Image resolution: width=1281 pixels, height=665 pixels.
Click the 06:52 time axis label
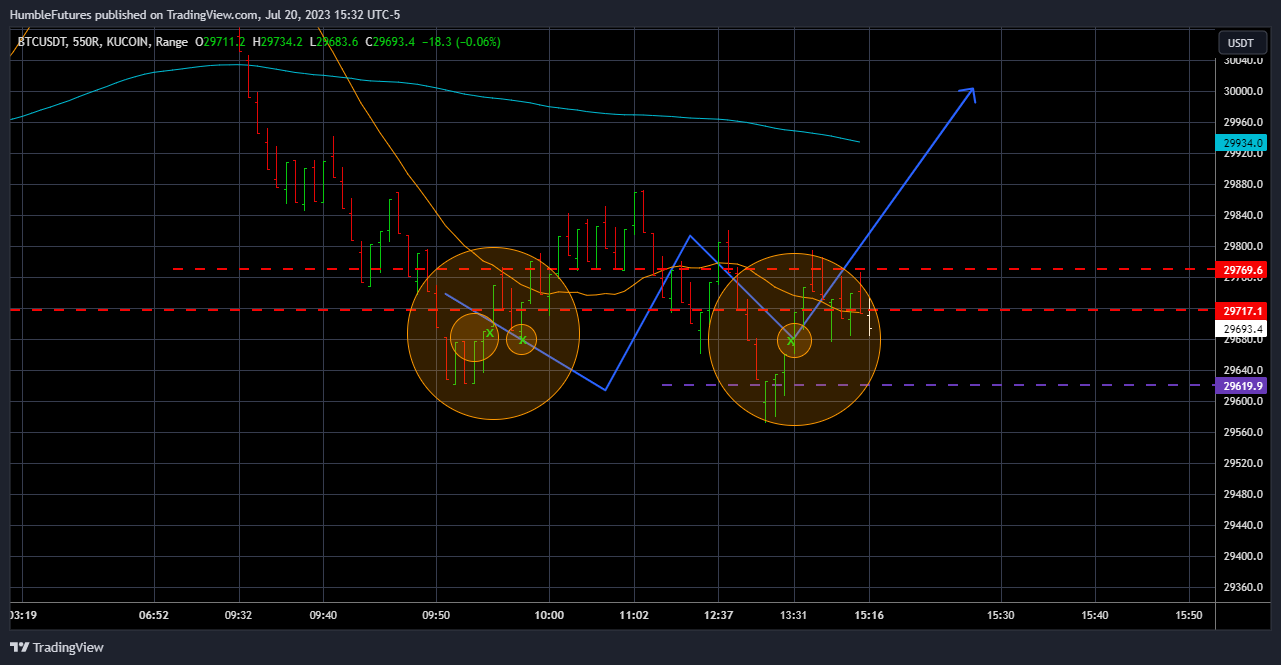point(153,615)
